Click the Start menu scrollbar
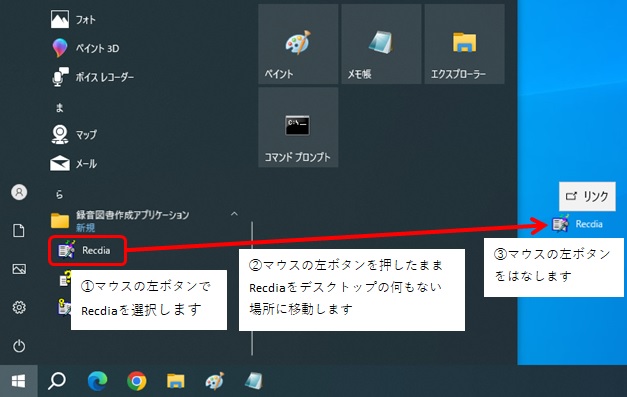The image size is (627, 397). [x=252, y=289]
